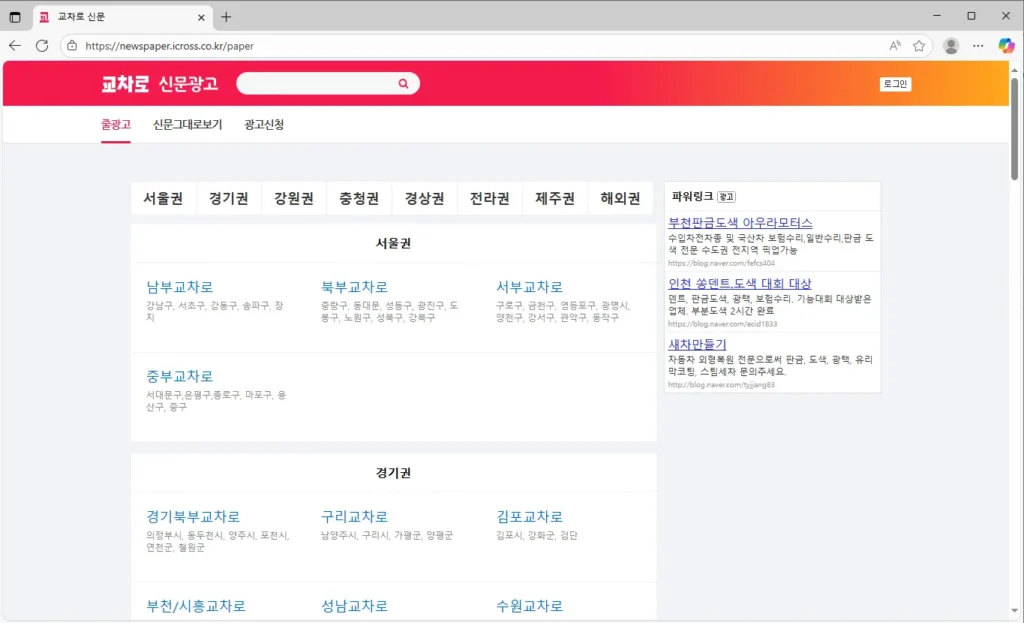Select the 해외권 region tab

[x=619, y=198]
